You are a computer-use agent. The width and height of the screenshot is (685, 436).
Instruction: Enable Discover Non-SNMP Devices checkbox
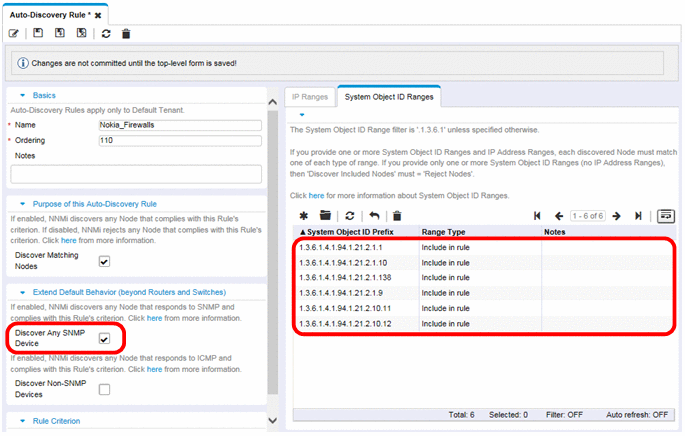tap(104, 389)
